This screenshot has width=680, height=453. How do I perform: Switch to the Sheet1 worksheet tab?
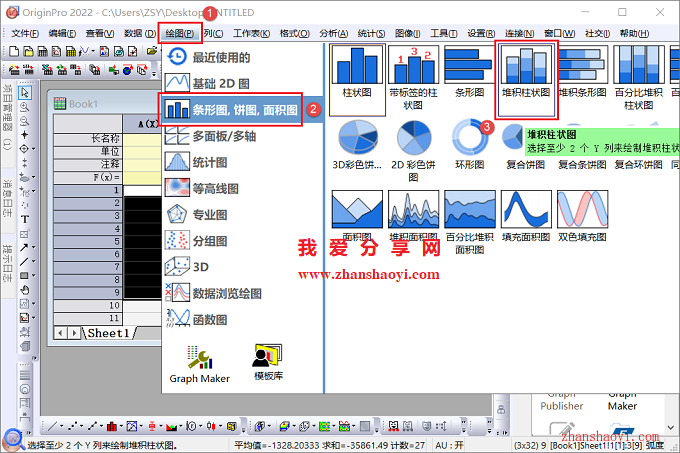point(108,333)
